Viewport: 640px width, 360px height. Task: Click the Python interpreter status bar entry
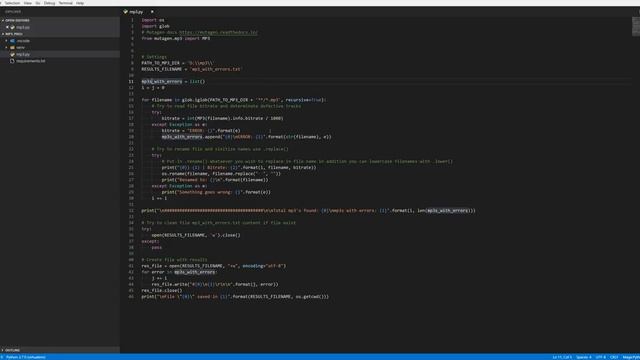(x=26, y=357)
